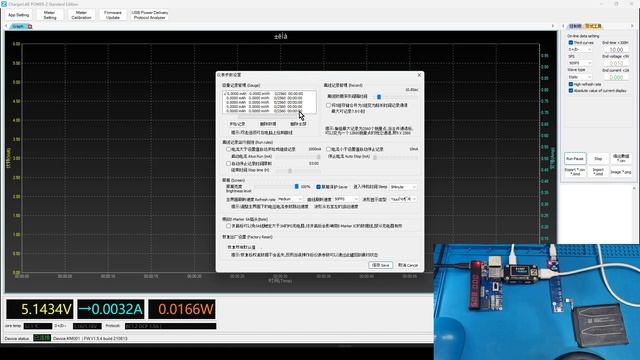Screen dimensions: 640x360
Task: Click ChargerLAB app icon in title bar
Action: click(4, 4)
